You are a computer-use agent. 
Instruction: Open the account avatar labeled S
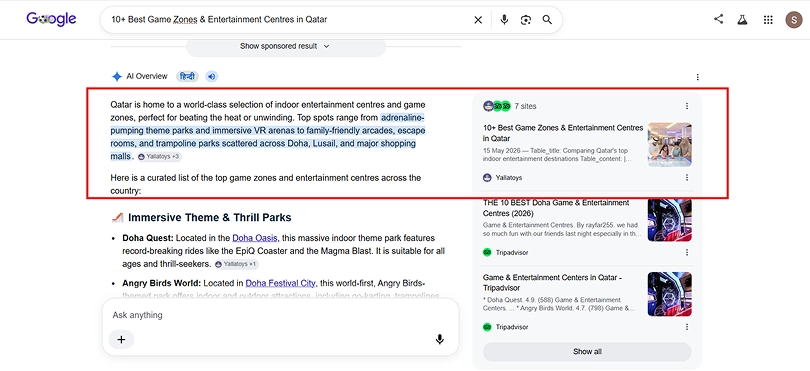click(793, 20)
